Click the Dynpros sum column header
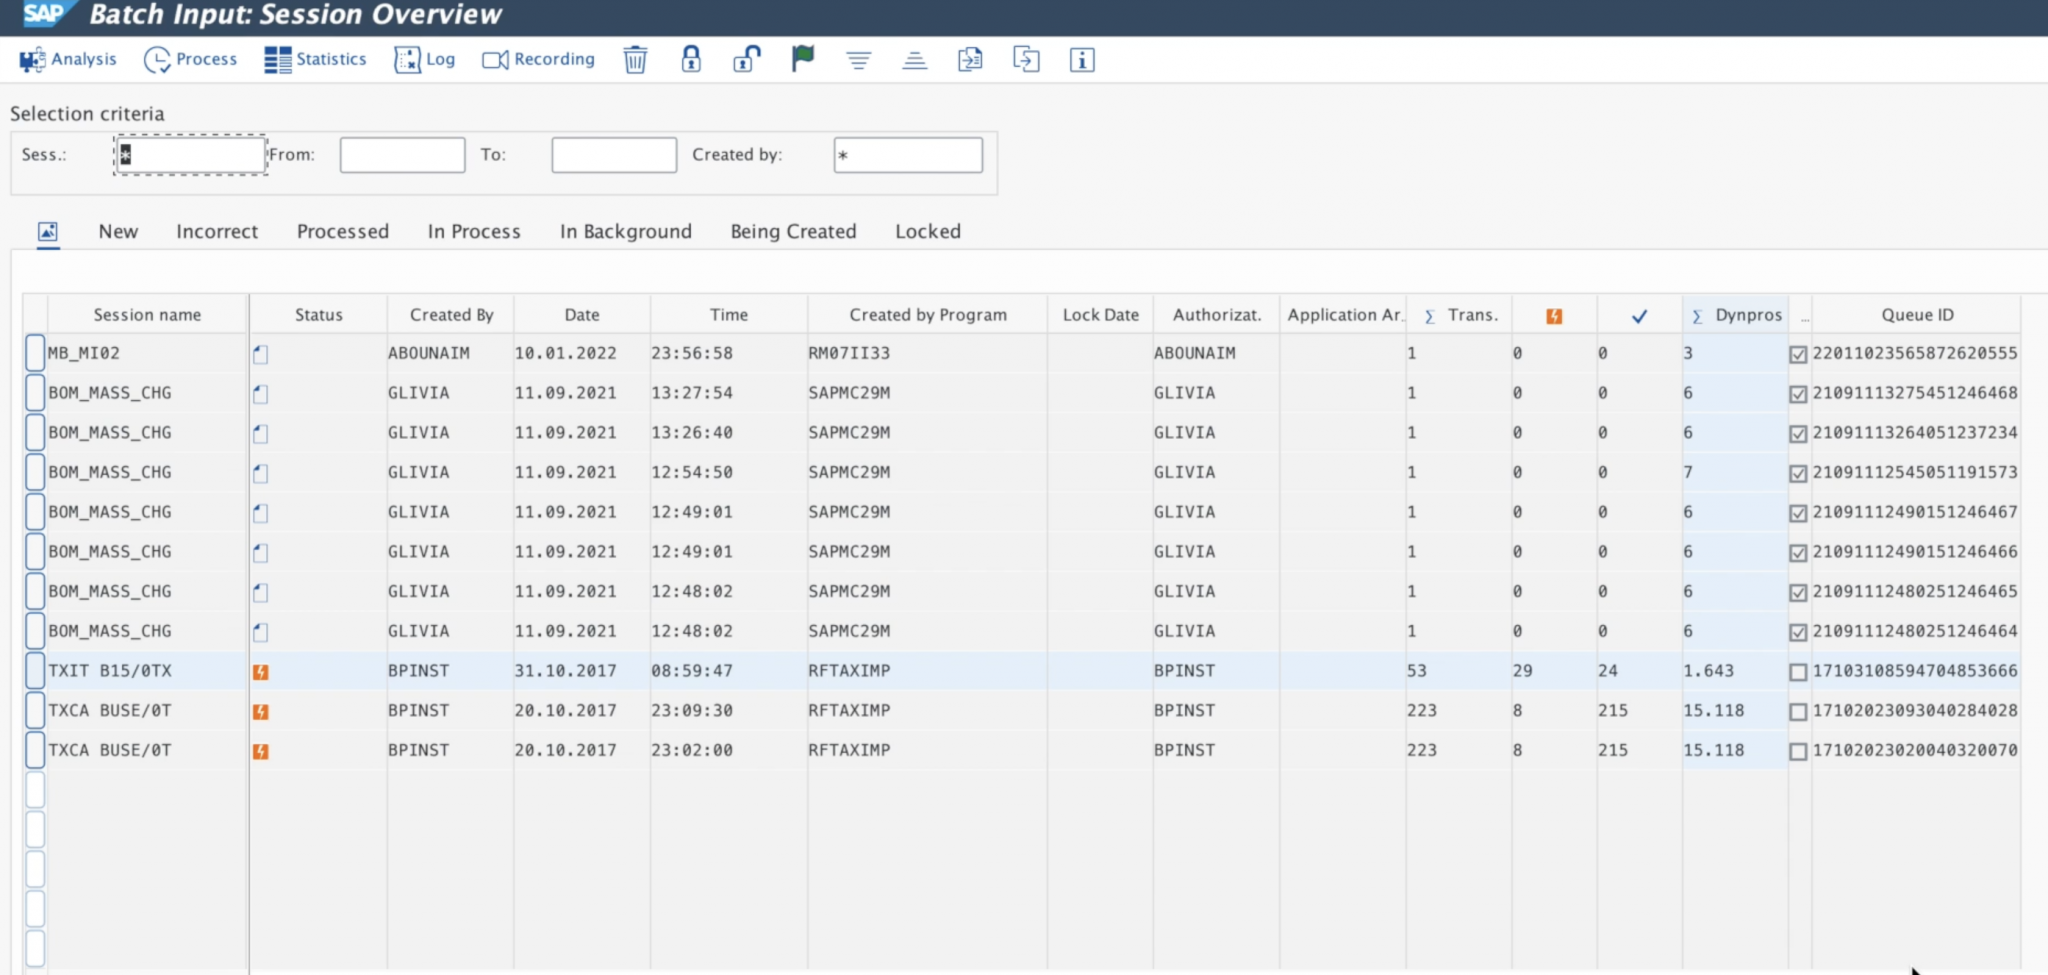The width and height of the screenshot is (2048, 975). (1736, 315)
